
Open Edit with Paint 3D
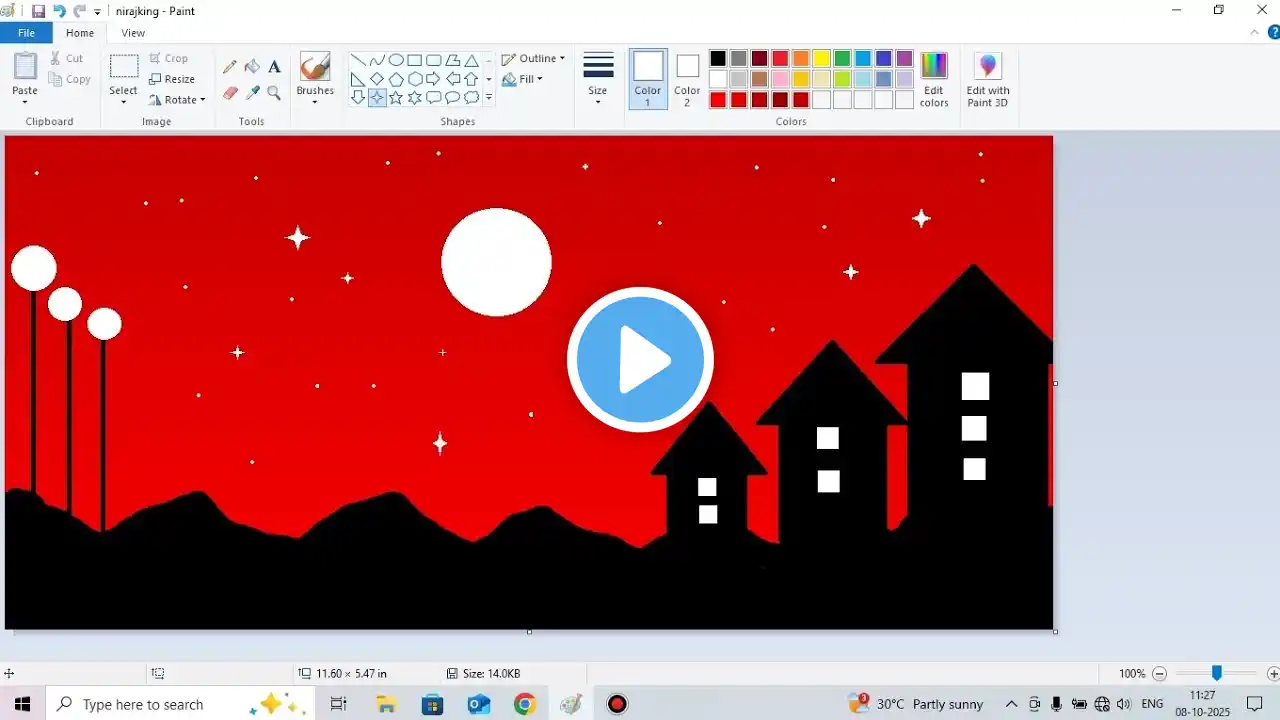tap(988, 80)
